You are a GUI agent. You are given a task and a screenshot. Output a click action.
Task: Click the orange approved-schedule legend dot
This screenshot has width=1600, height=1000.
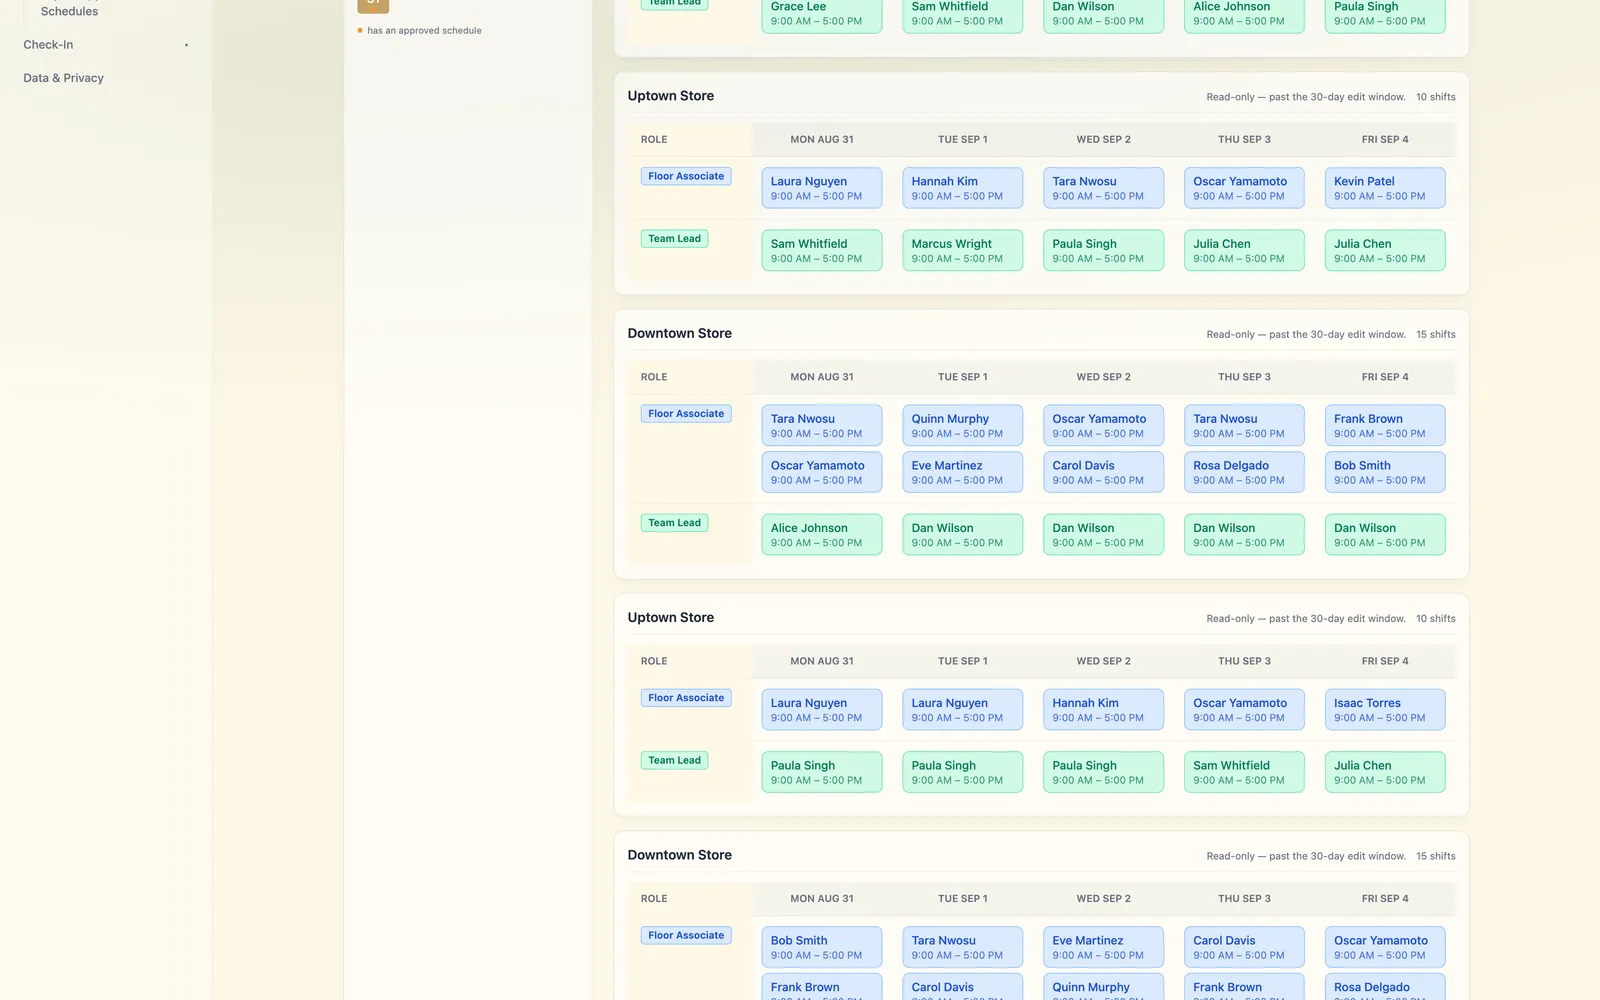(360, 31)
